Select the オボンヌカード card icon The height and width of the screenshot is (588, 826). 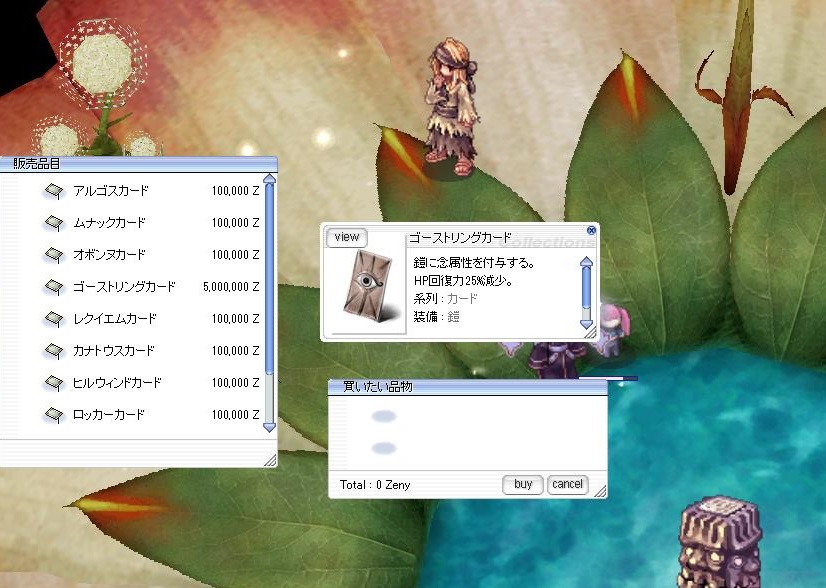(53, 255)
